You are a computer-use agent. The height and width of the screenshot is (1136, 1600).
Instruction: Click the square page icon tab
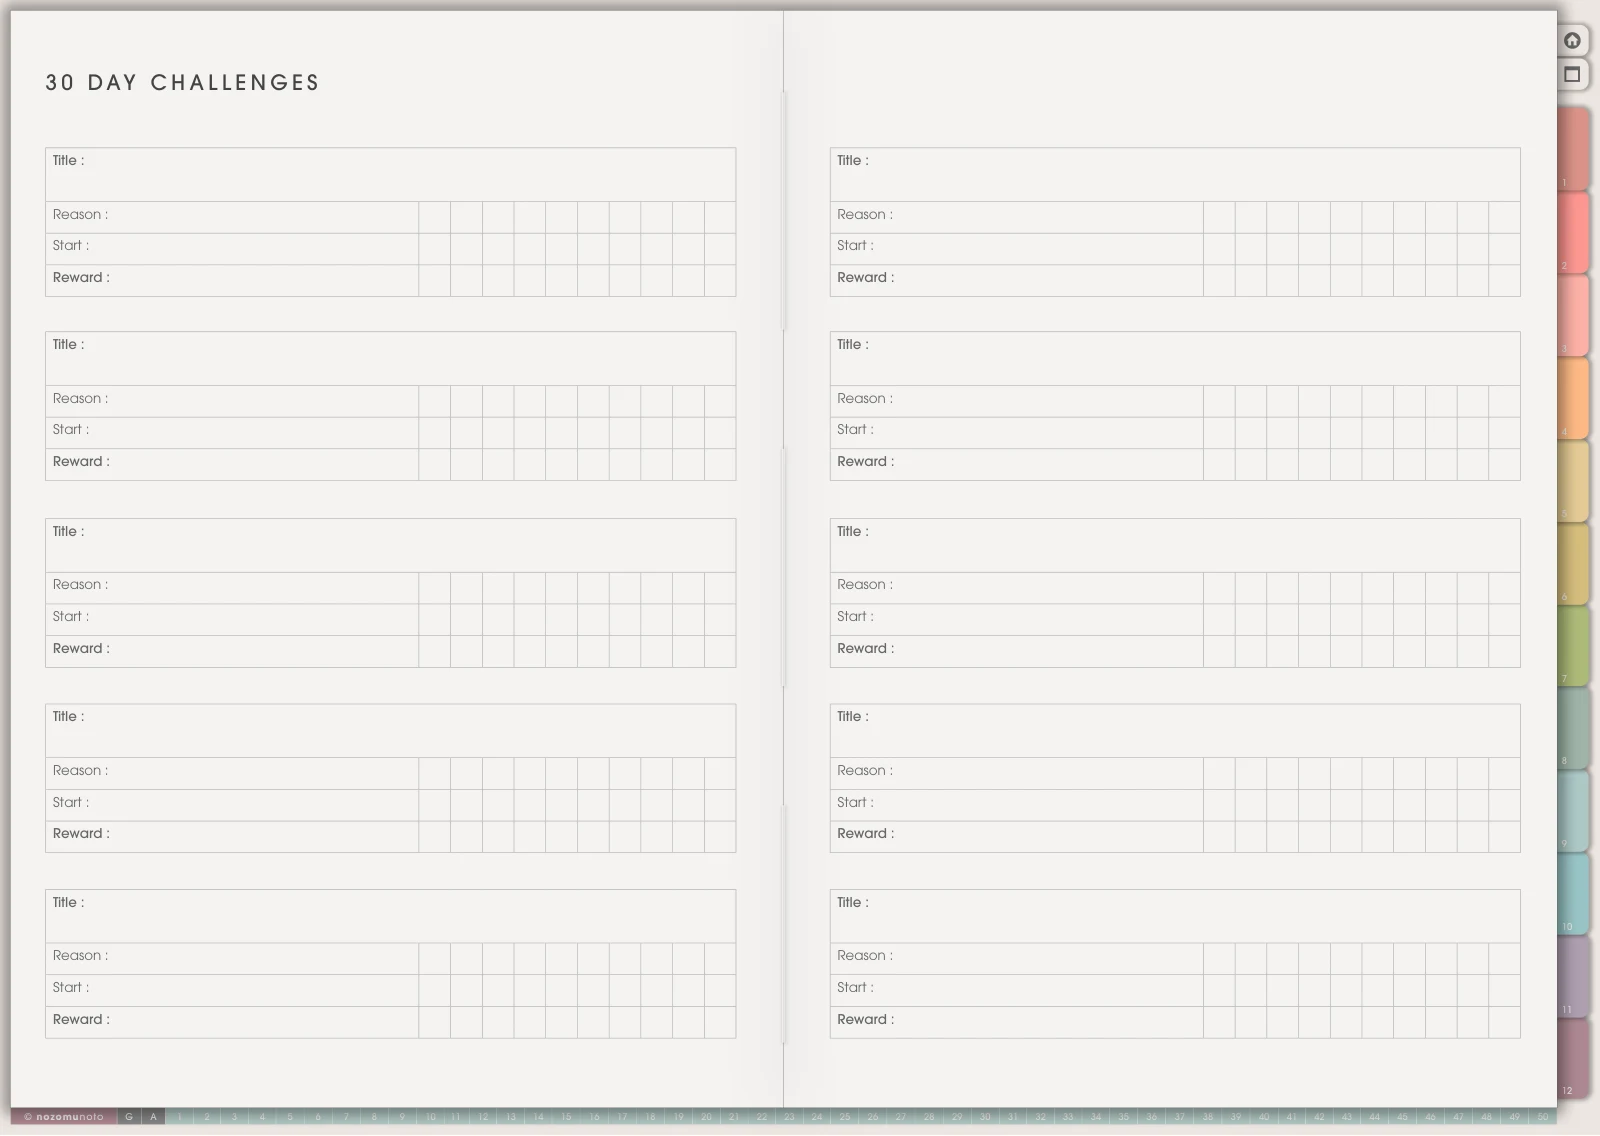coord(1572,74)
